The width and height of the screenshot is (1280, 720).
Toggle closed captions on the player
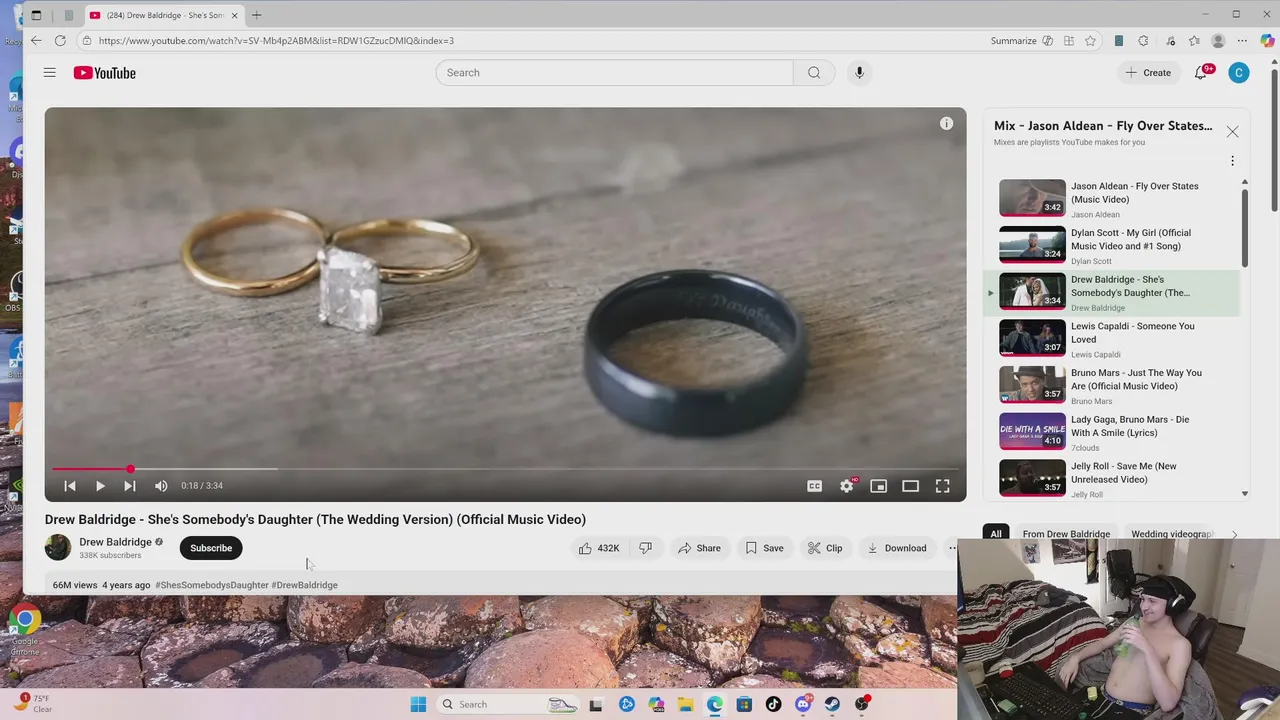click(814, 486)
